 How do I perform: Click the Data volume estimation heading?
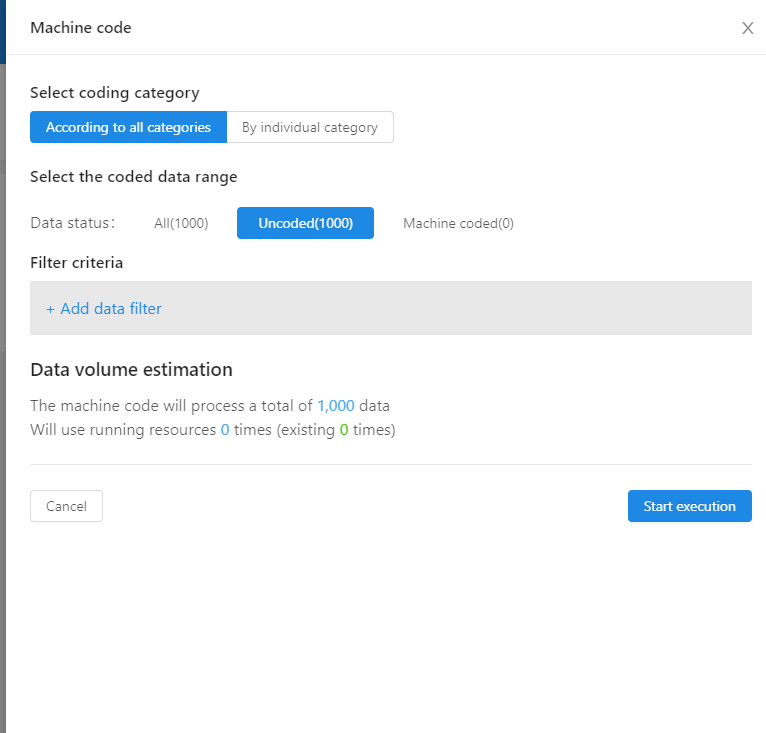coord(131,369)
